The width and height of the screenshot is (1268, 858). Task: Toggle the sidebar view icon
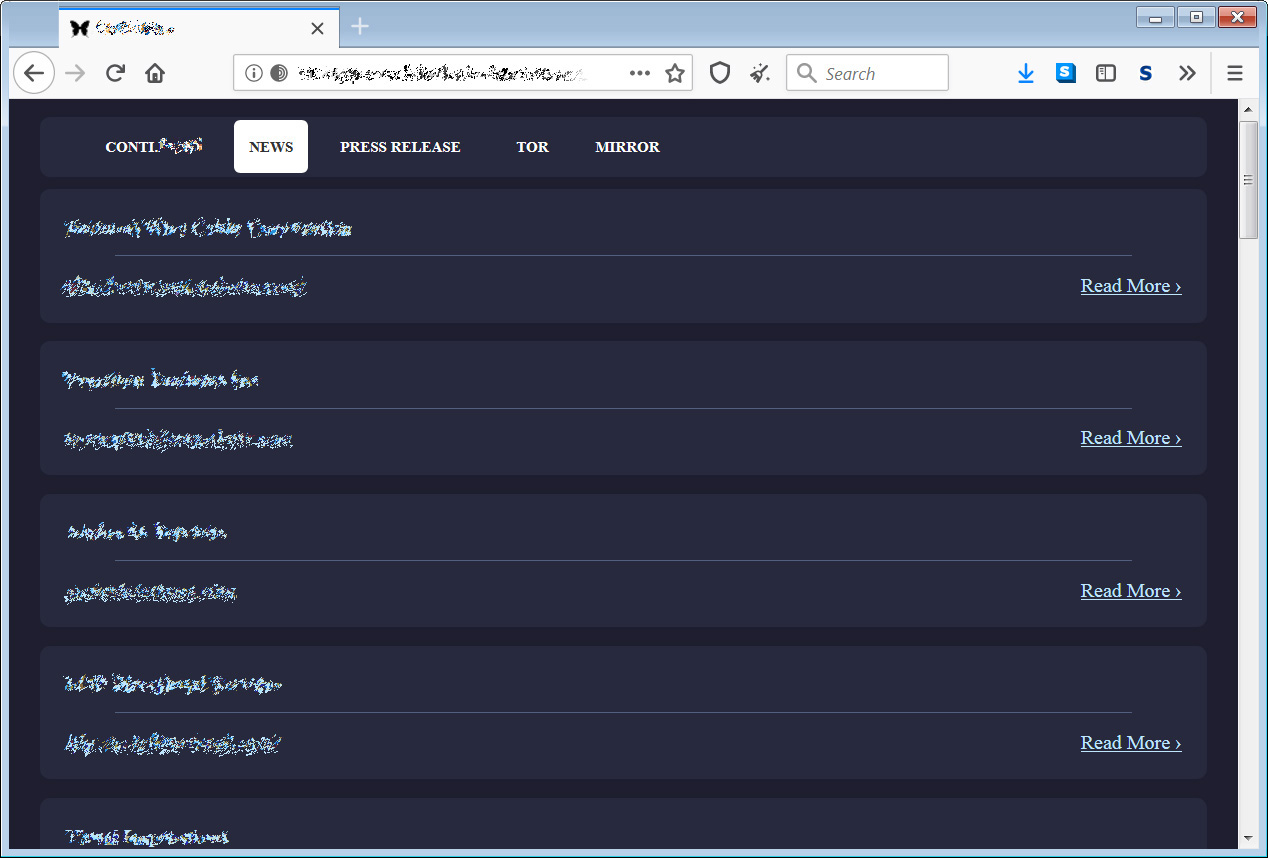[1105, 73]
